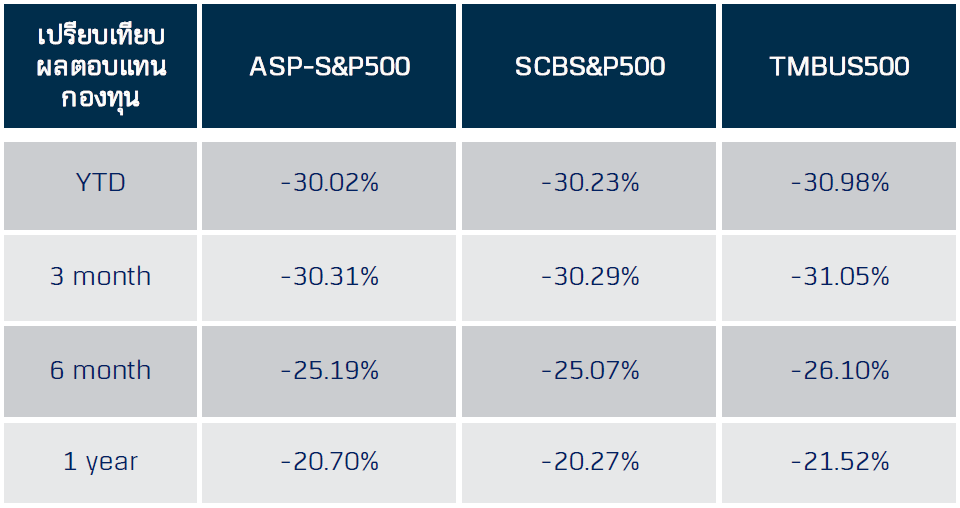Select the SCBS&P500 column header

coord(590,67)
